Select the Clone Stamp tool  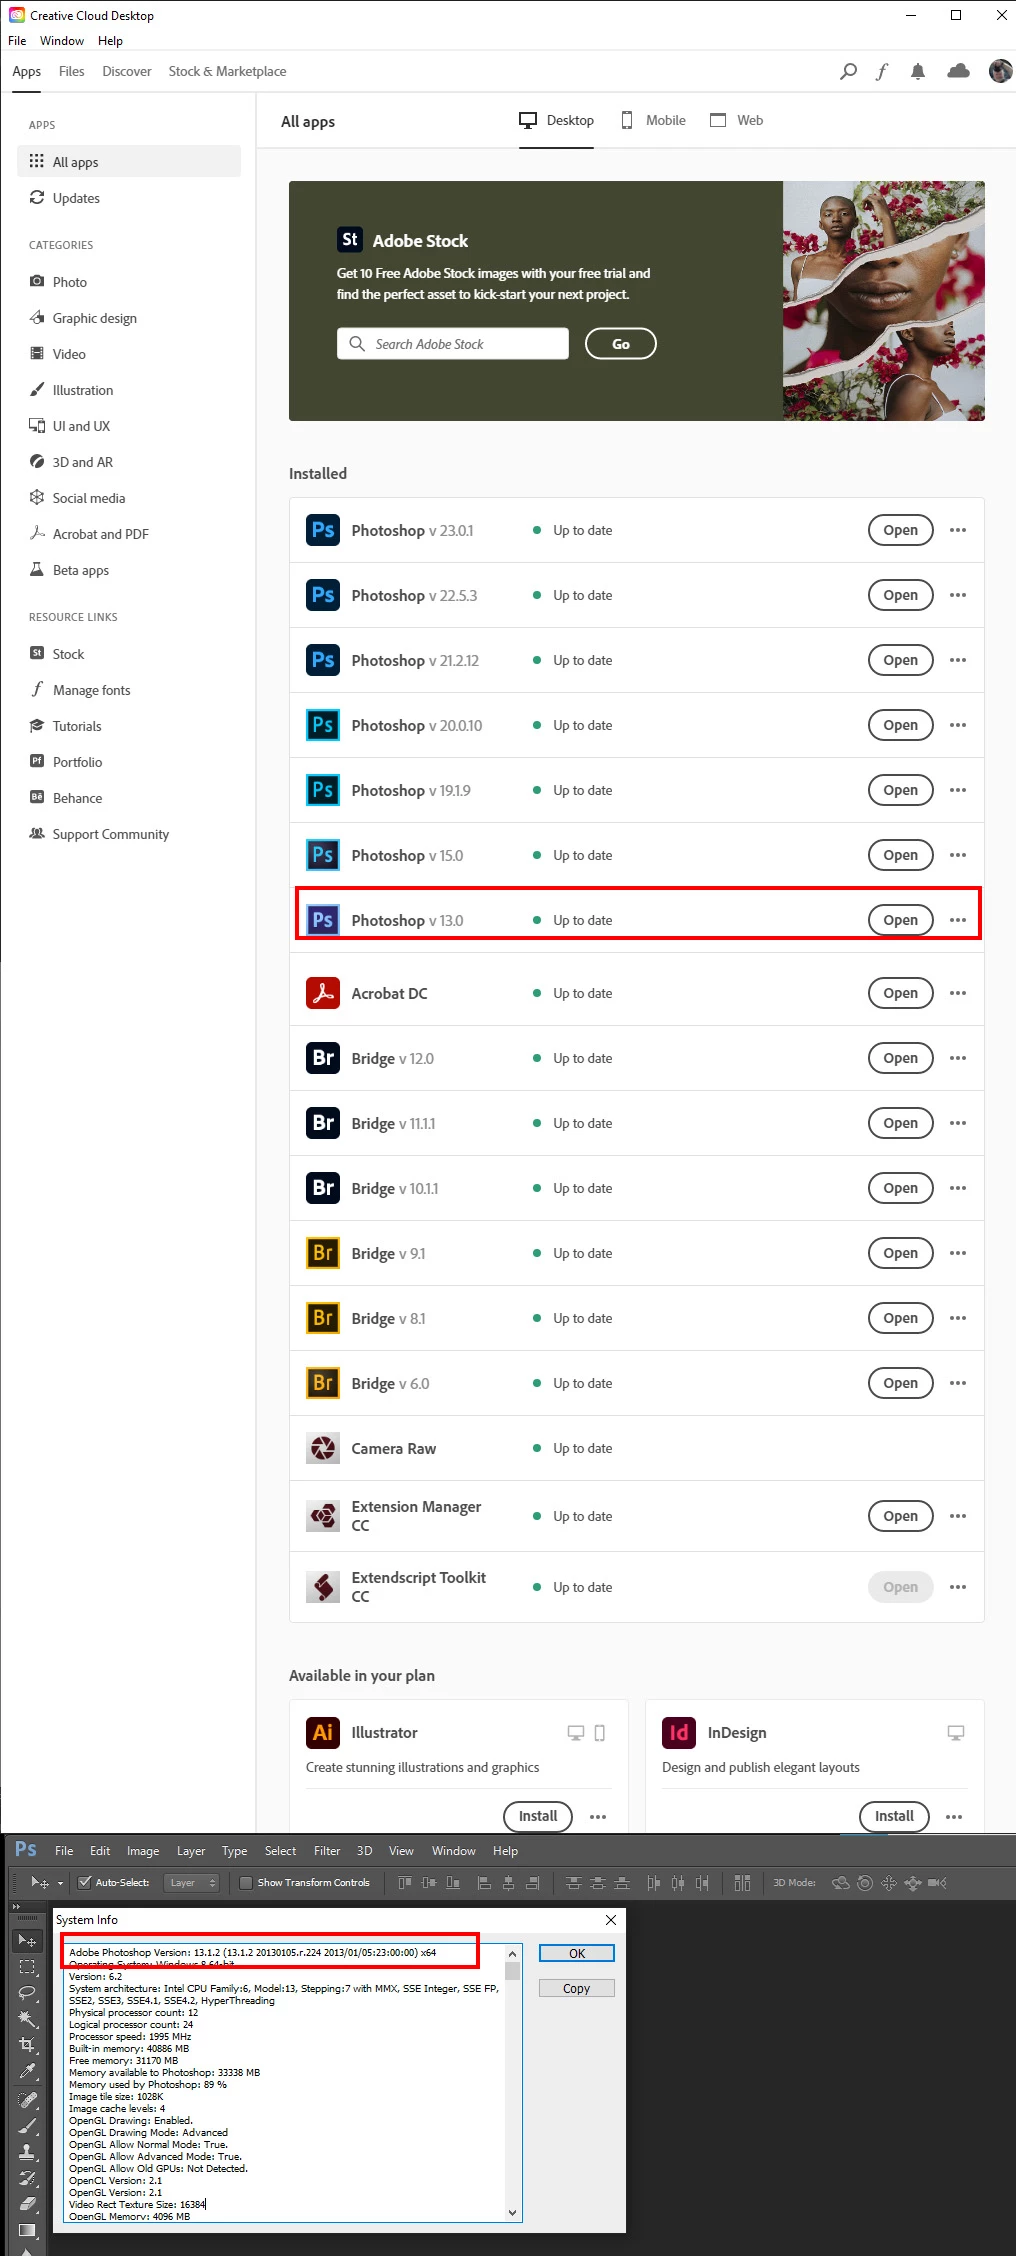pos(27,2152)
